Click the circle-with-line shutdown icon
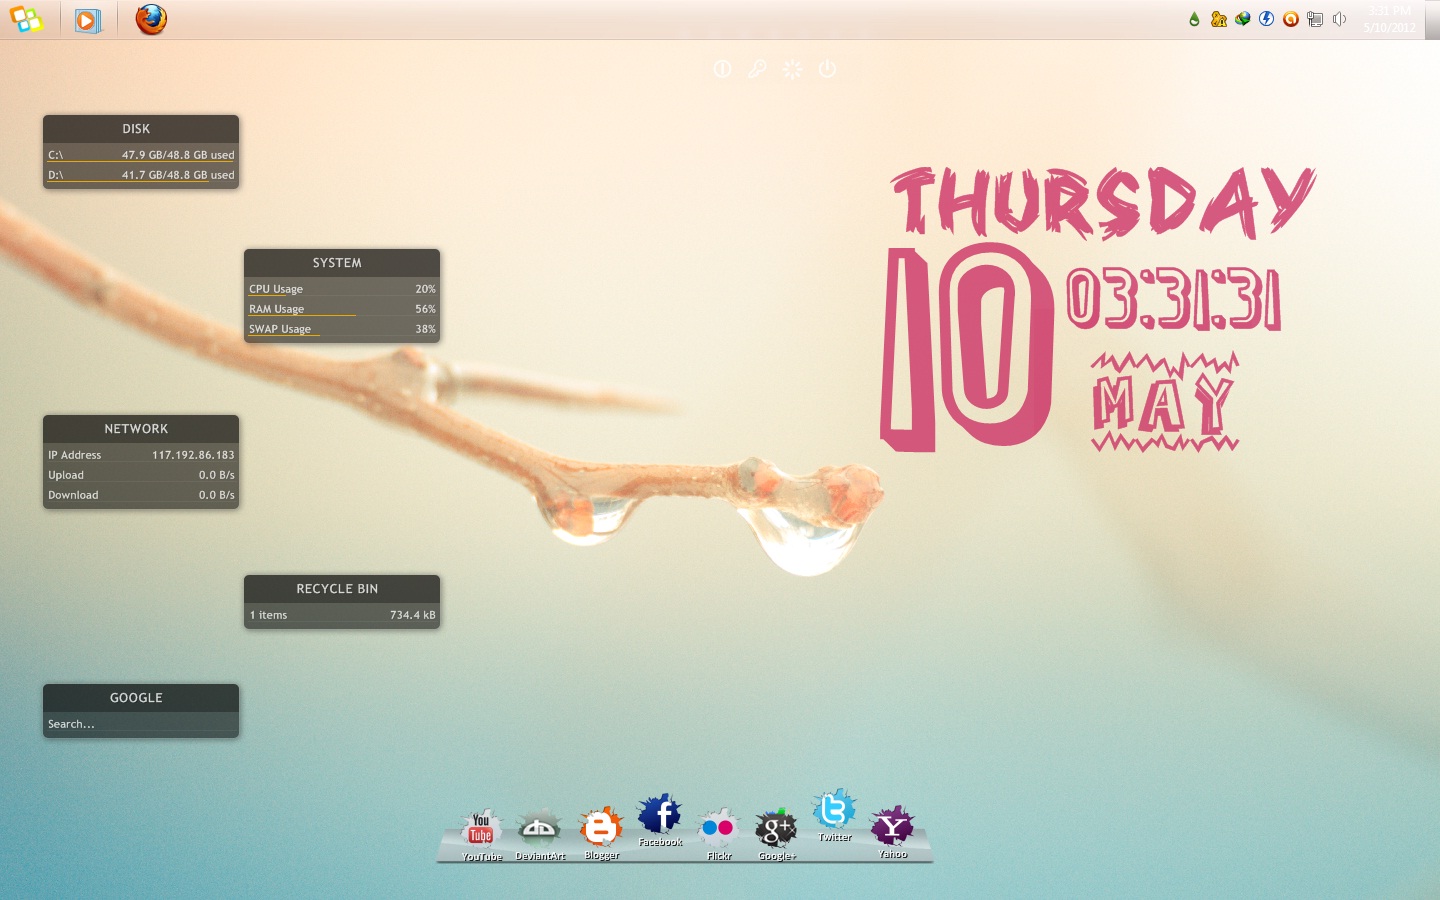The height and width of the screenshot is (900, 1440). pyautogui.click(x=722, y=69)
